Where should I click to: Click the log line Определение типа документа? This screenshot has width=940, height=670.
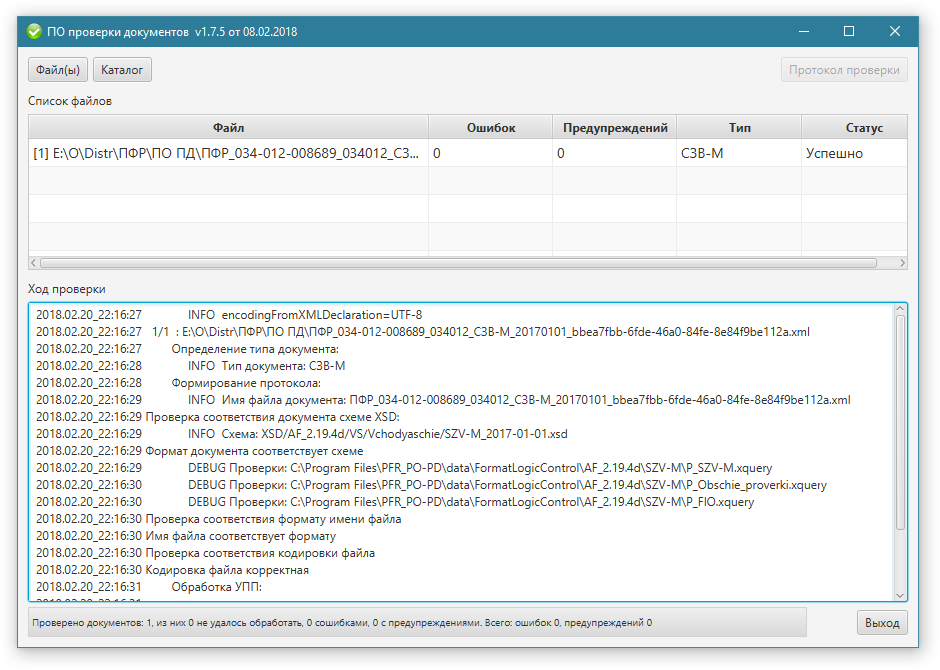187,349
